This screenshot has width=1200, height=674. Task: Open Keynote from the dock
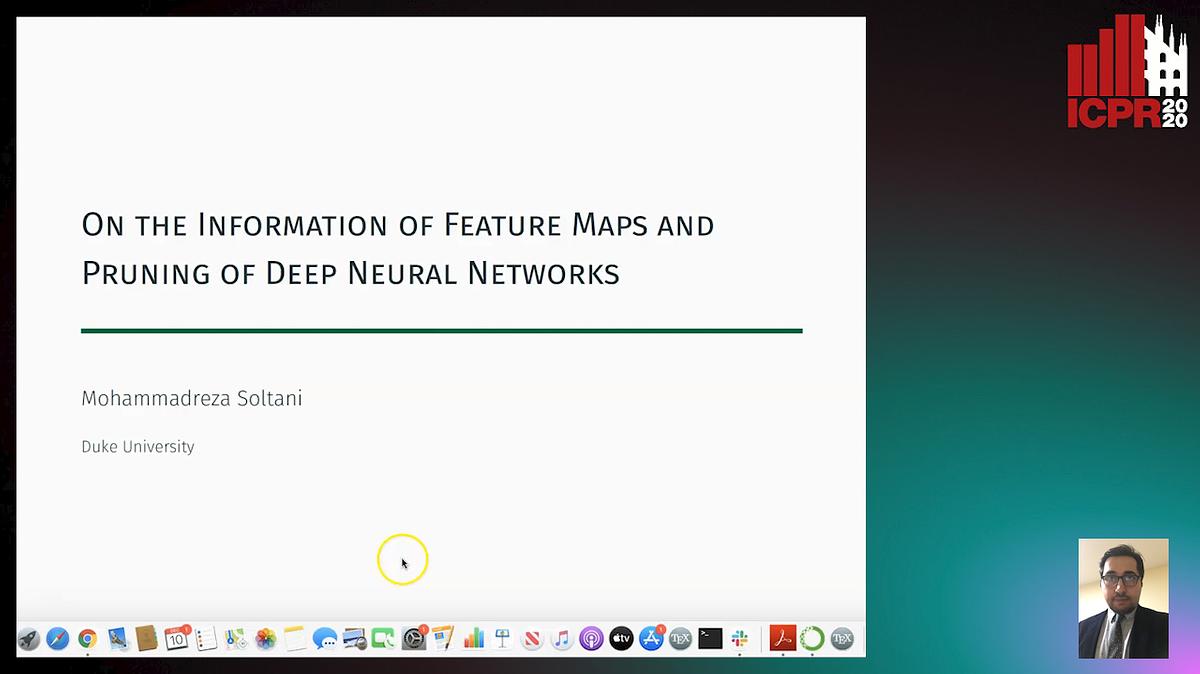[x=500, y=638]
